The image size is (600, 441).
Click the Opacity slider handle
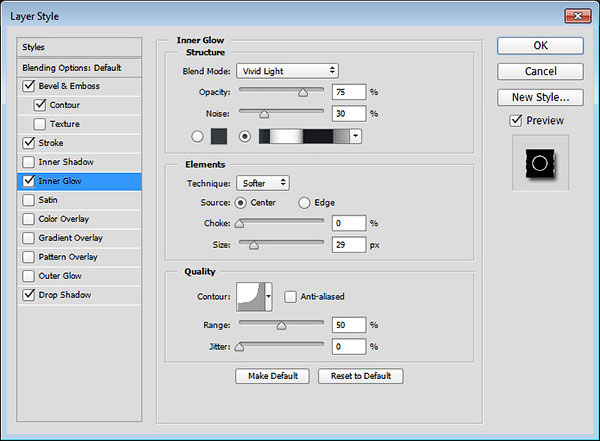303,93
